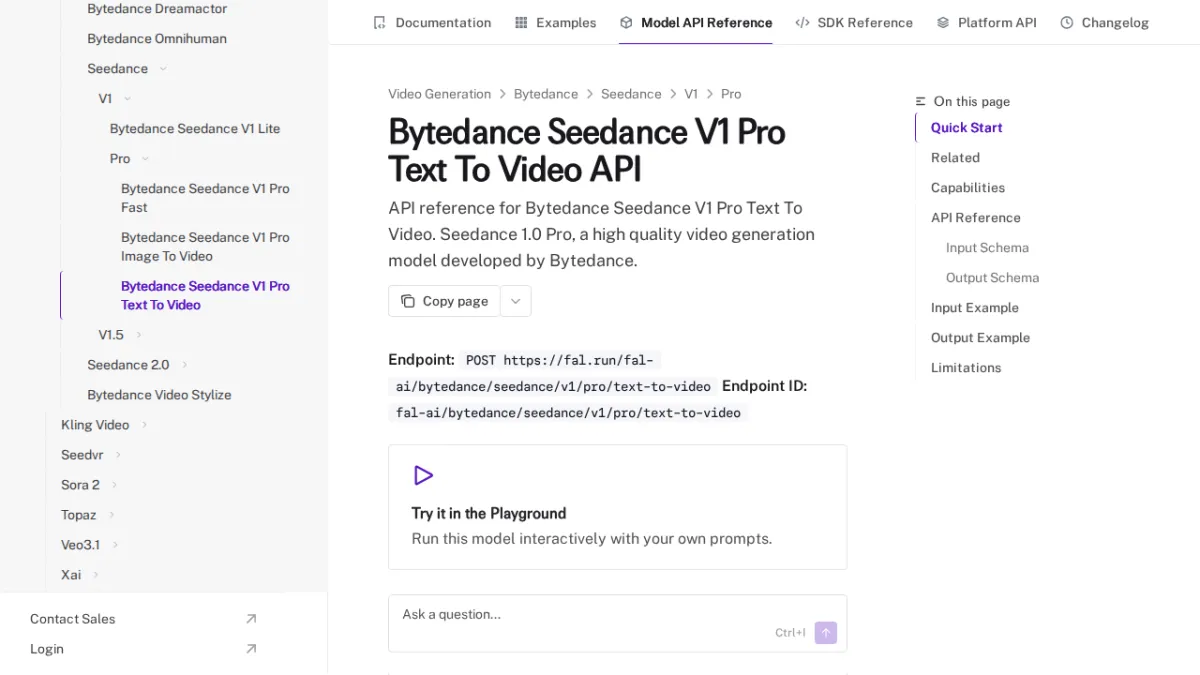This screenshot has height=675, width=1200.
Task: Expand the Seedvr chevron
Action: coord(118,455)
